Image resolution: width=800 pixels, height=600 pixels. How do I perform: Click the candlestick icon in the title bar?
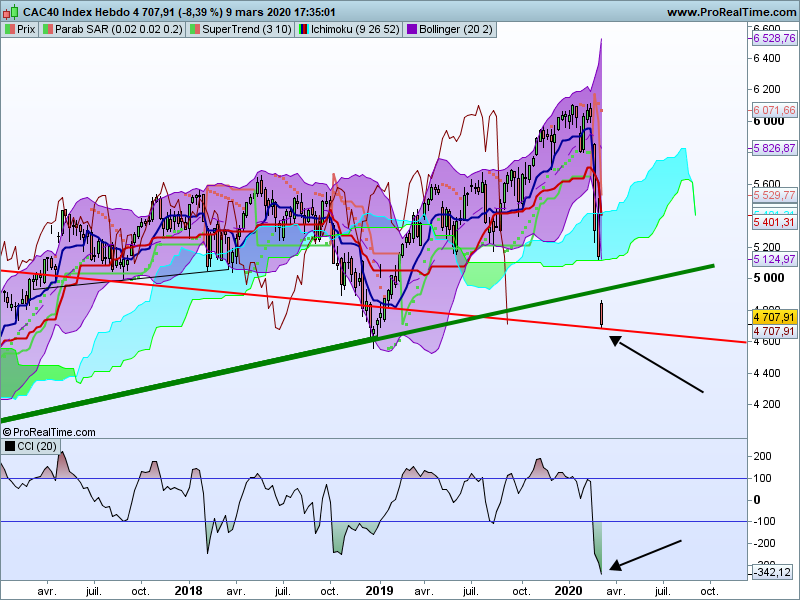tap(11, 11)
